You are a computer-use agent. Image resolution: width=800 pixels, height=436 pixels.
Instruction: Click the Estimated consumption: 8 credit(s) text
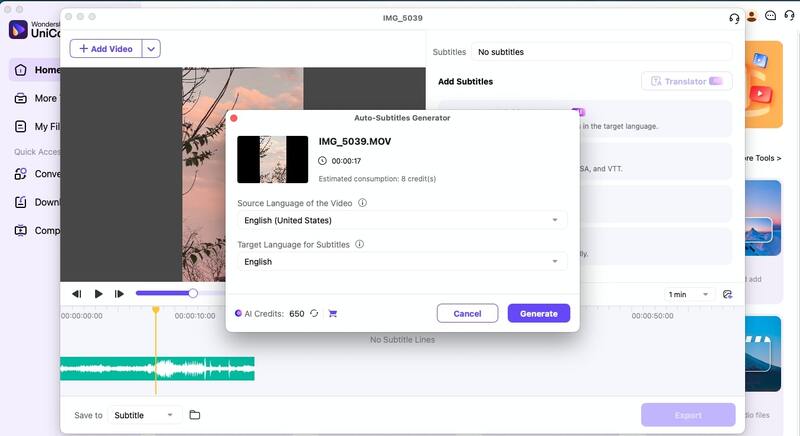(x=377, y=179)
